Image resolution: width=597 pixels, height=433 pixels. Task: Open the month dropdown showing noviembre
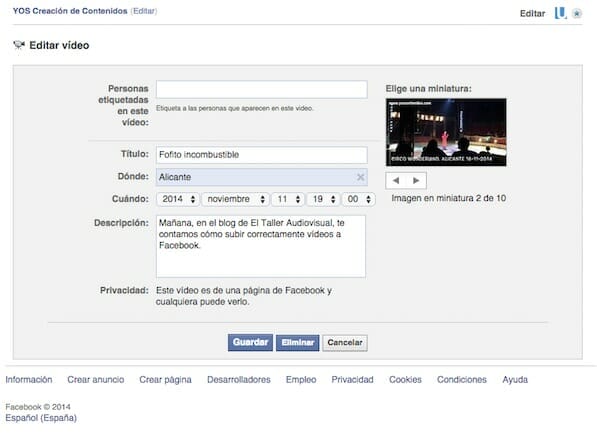coord(235,199)
